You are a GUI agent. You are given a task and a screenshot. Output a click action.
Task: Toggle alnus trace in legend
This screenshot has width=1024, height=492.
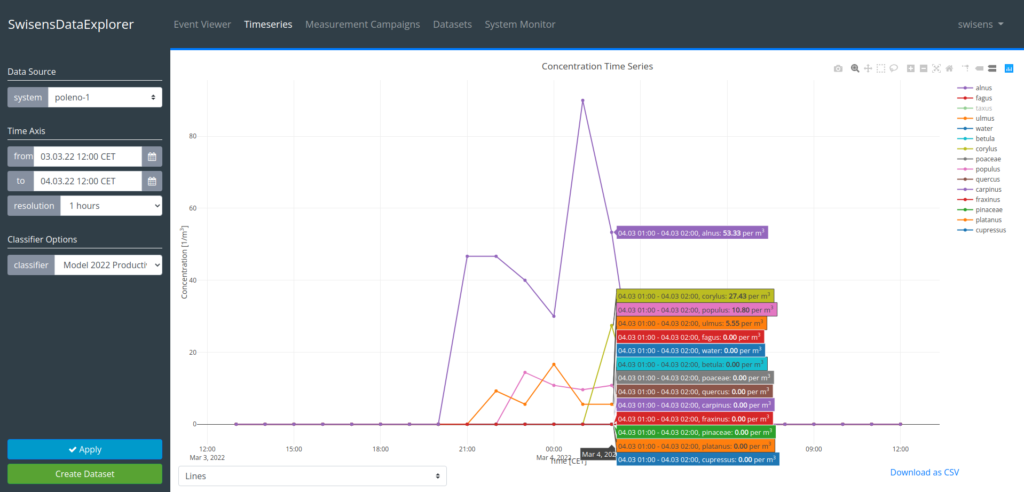(x=982, y=88)
